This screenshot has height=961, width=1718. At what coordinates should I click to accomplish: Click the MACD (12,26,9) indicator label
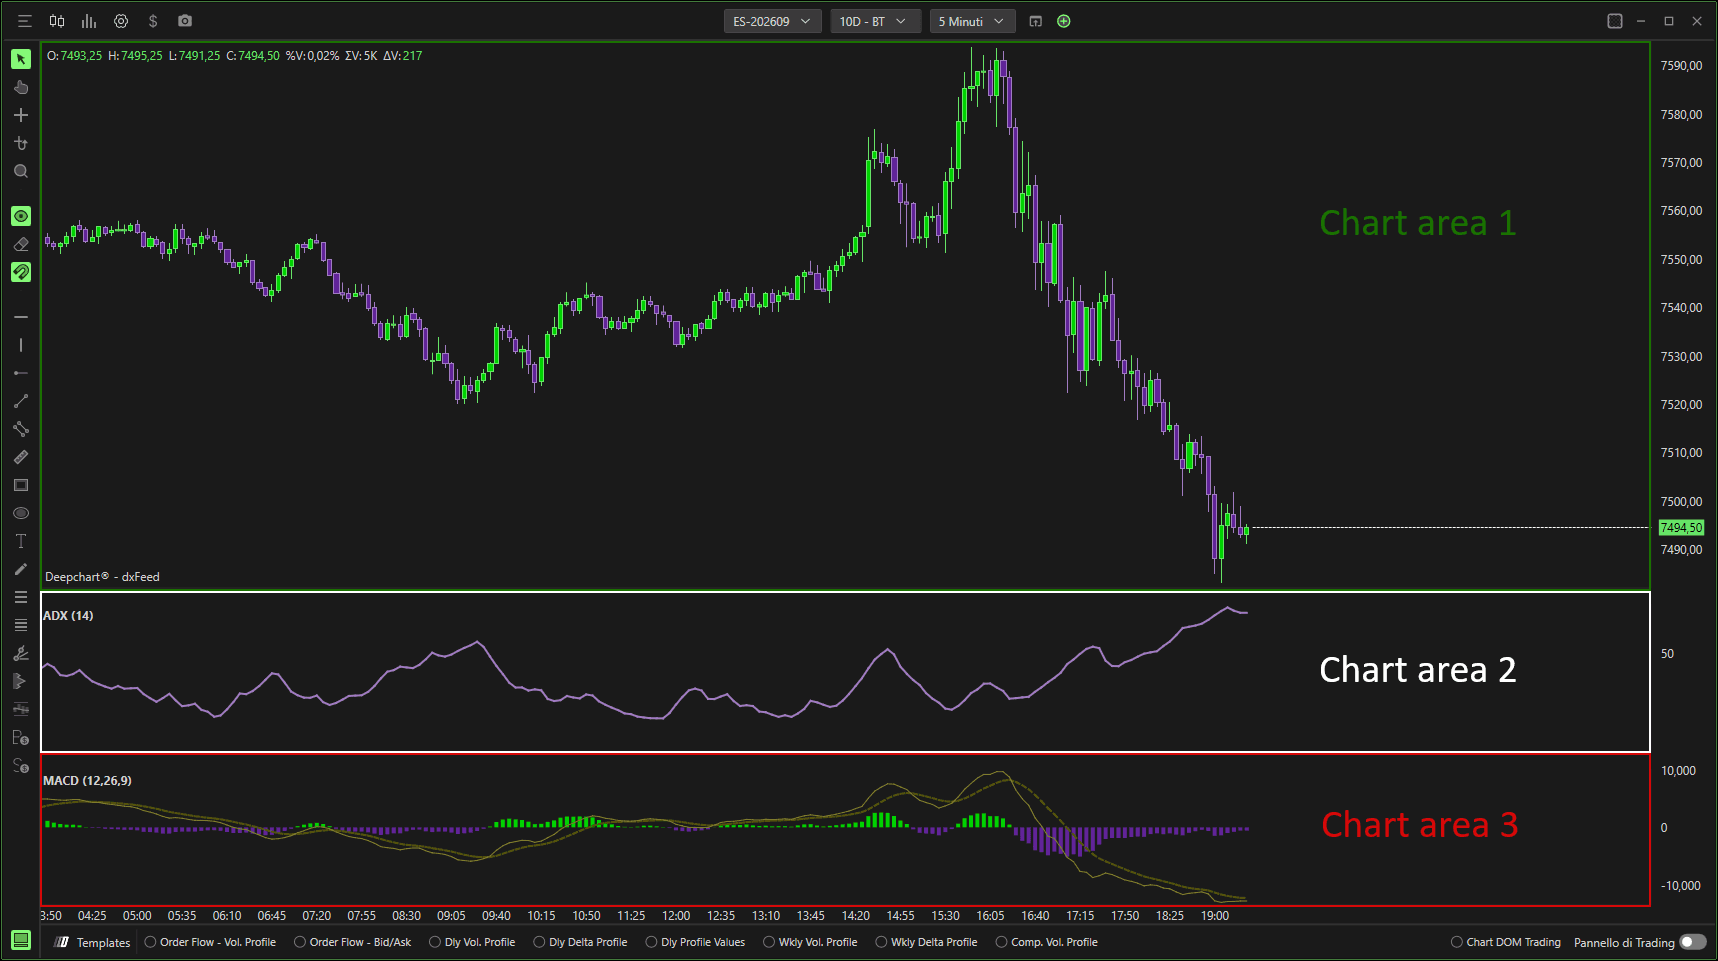(x=87, y=781)
